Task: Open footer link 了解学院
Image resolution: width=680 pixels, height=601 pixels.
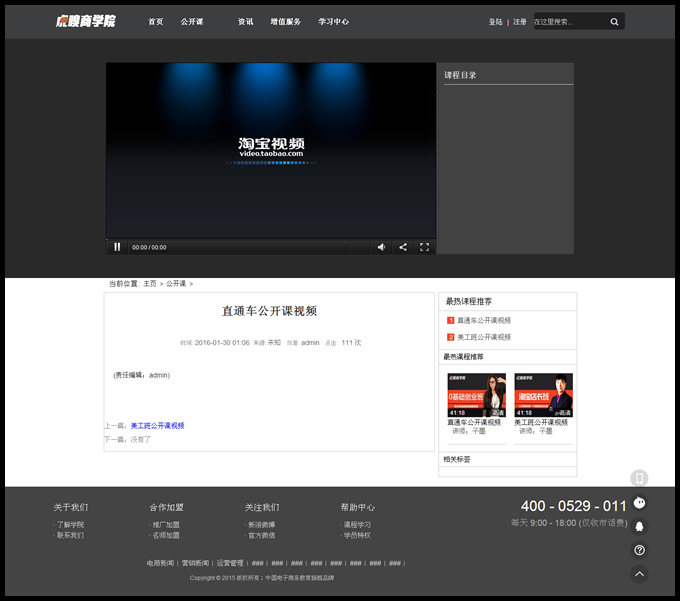Action: 70,525
